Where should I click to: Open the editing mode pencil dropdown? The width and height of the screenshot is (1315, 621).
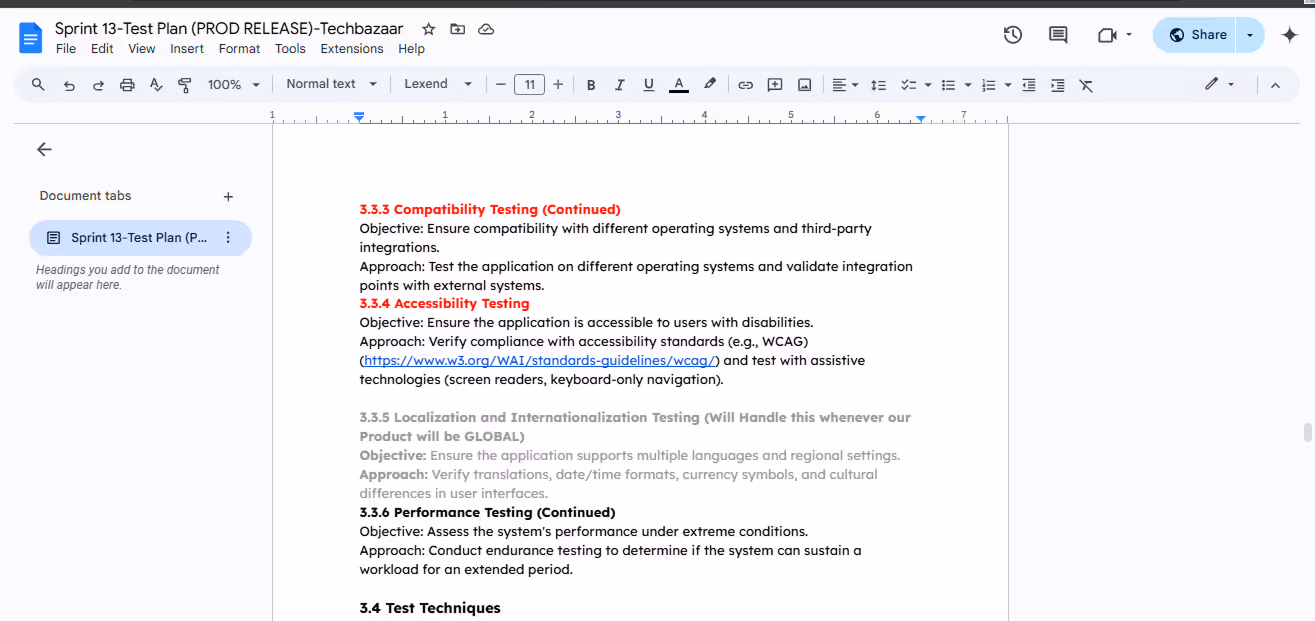point(1219,85)
